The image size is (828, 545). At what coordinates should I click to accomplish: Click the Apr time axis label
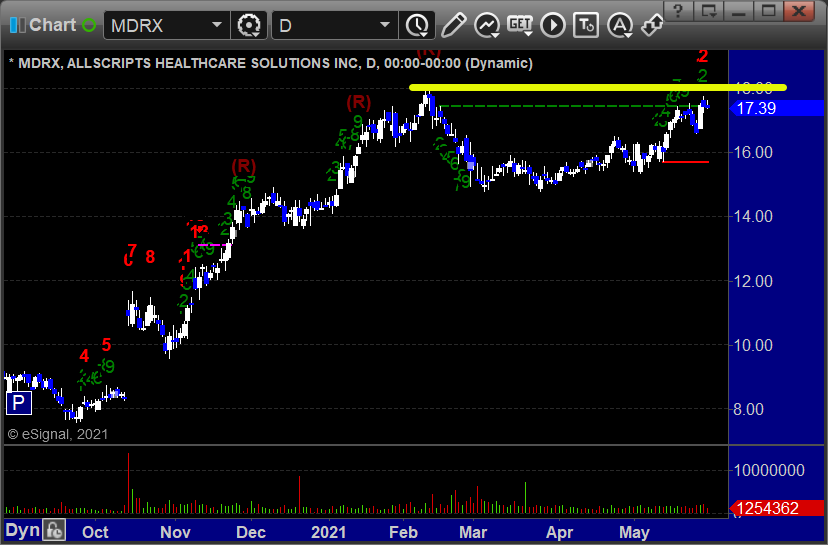tap(560, 532)
